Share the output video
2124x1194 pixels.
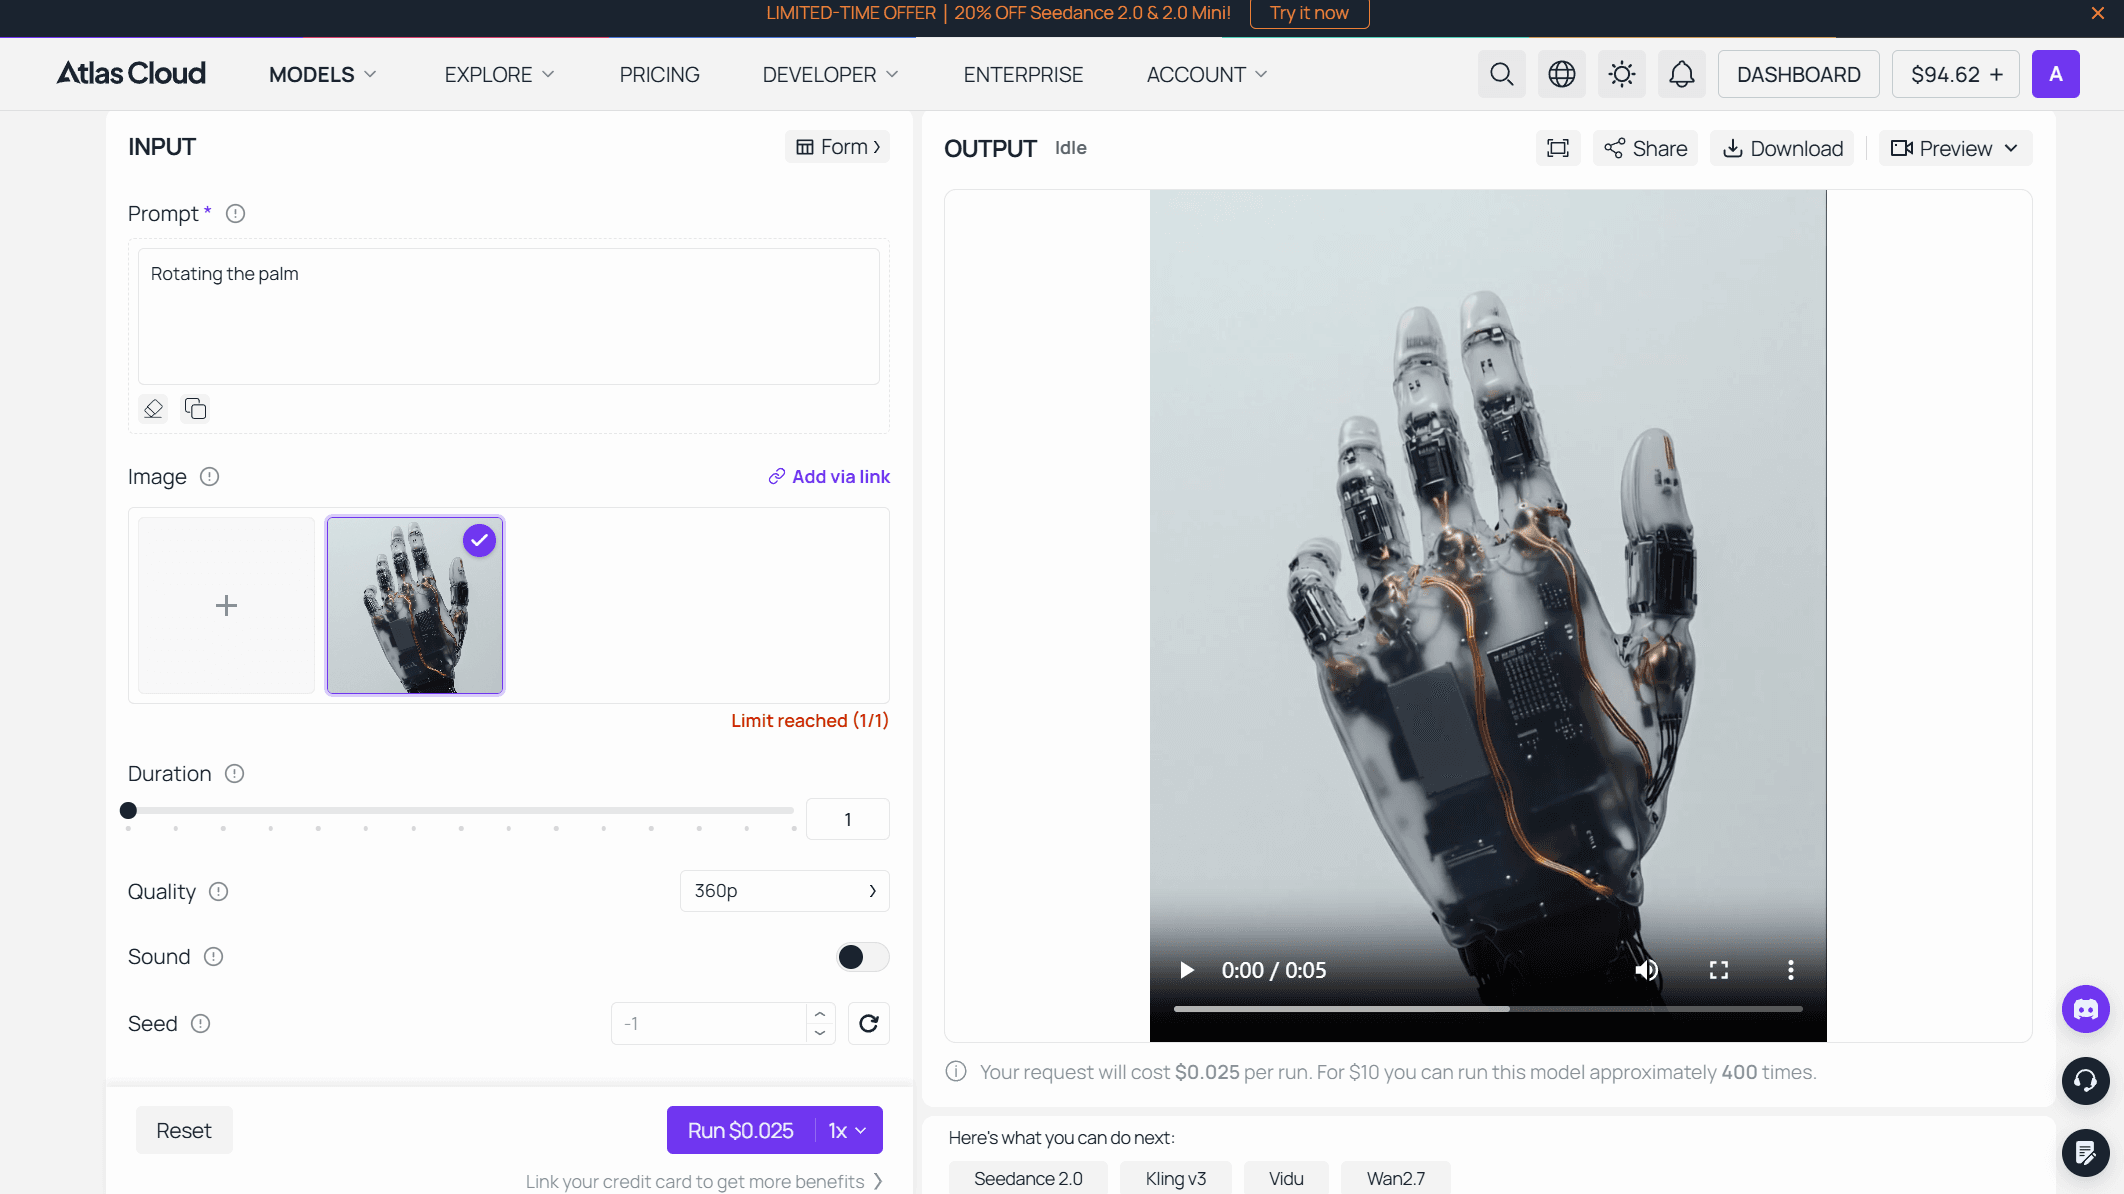[x=1645, y=148]
